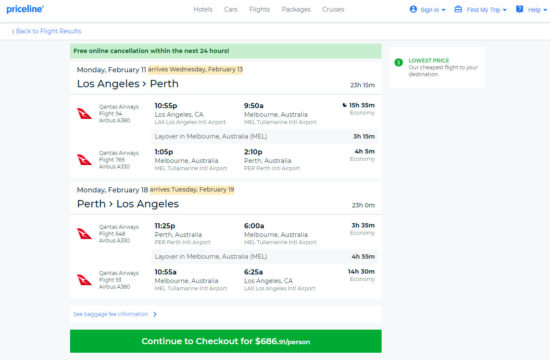
Task: Click the 'Los Angeles > Perth' heading
Action: pyautogui.click(x=128, y=84)
